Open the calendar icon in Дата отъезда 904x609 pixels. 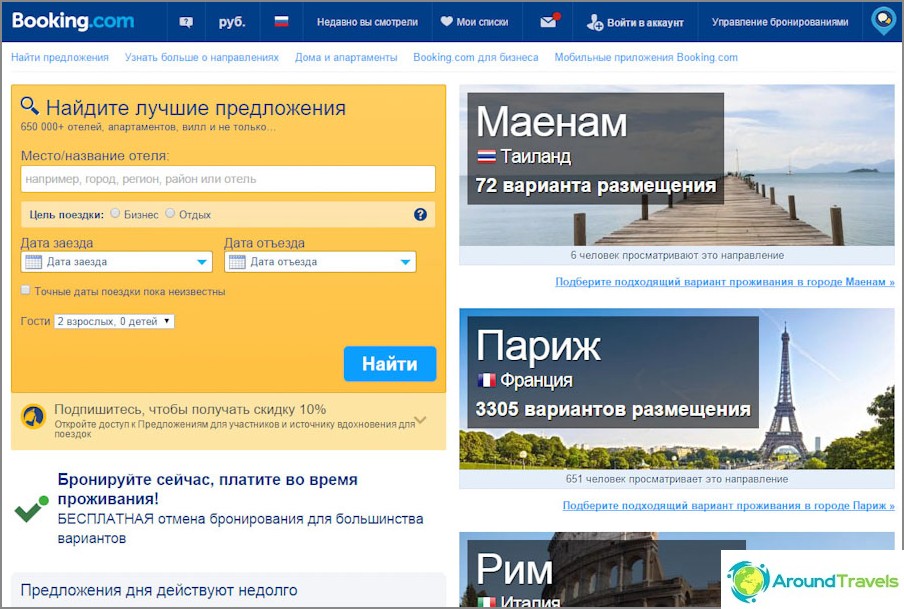pos(237,262)
